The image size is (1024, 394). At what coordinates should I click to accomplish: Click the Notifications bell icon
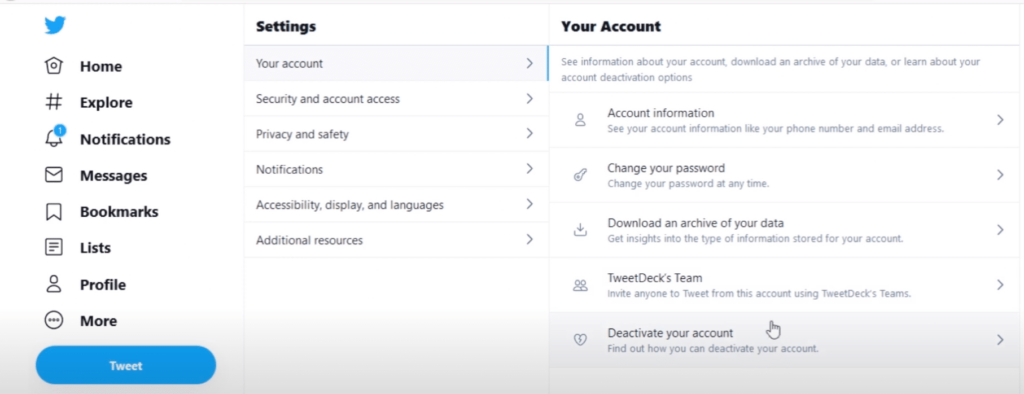(54, 139)
